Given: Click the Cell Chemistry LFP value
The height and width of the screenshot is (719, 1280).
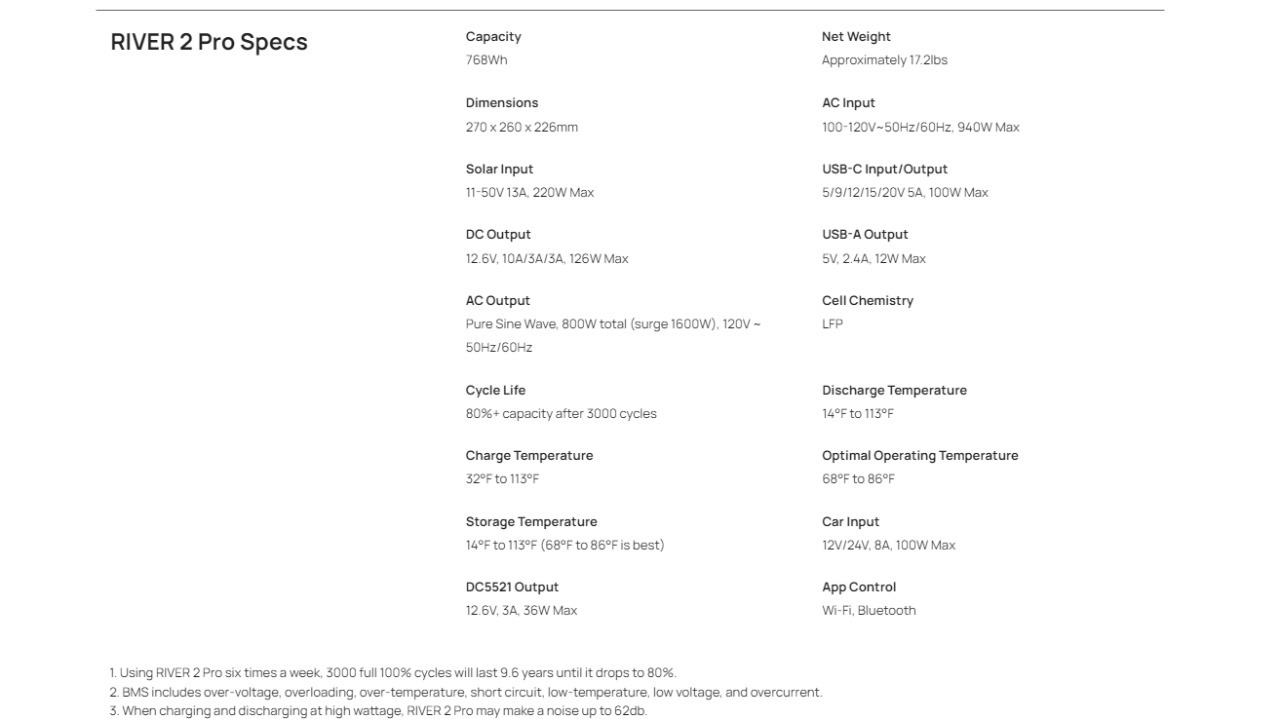Looking at the screenshot, I should (832, 324).
